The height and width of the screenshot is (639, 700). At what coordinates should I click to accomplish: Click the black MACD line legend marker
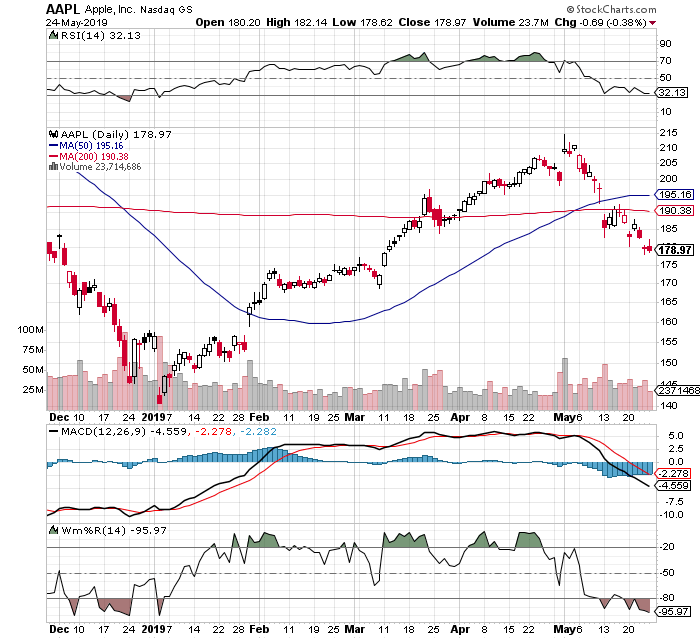pos(54,432)
